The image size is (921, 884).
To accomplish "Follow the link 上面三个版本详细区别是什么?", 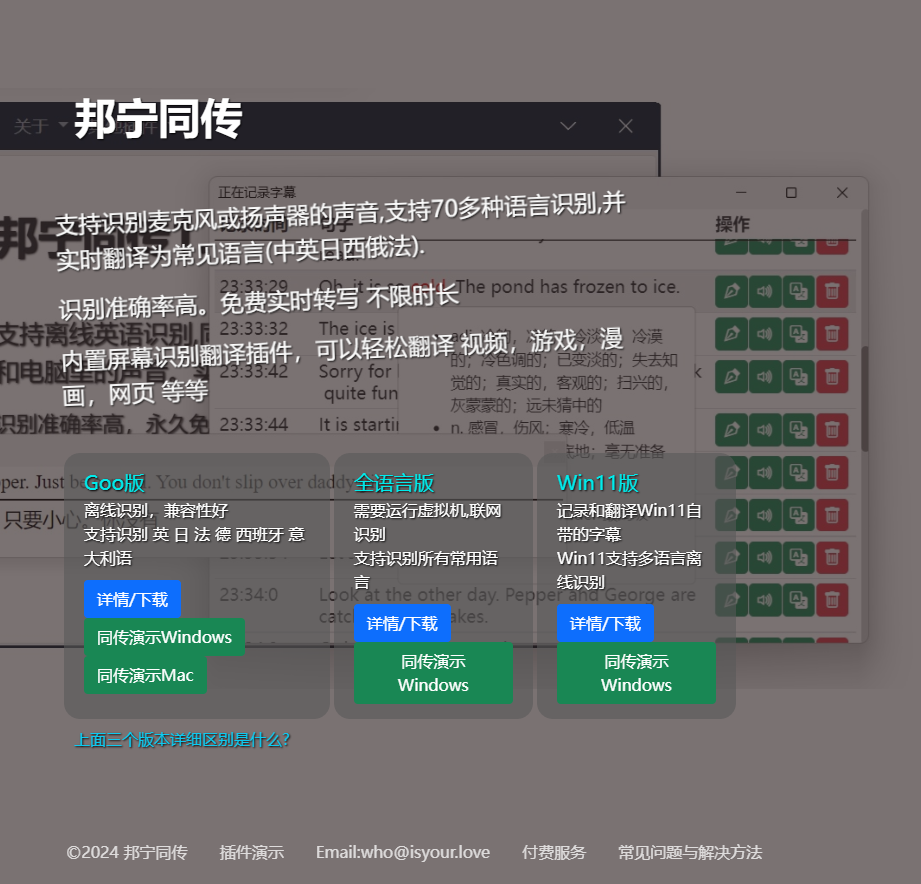I will click(183, 740).
